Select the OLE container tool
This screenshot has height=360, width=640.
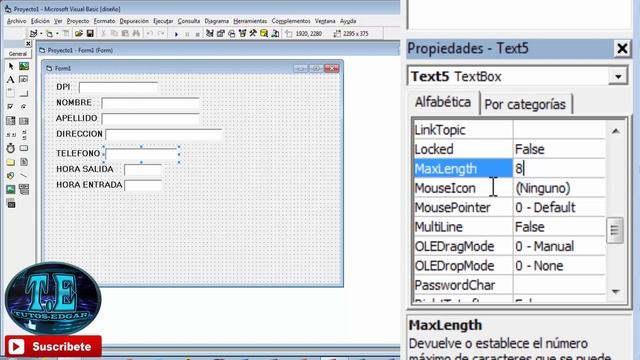point(11,204)
